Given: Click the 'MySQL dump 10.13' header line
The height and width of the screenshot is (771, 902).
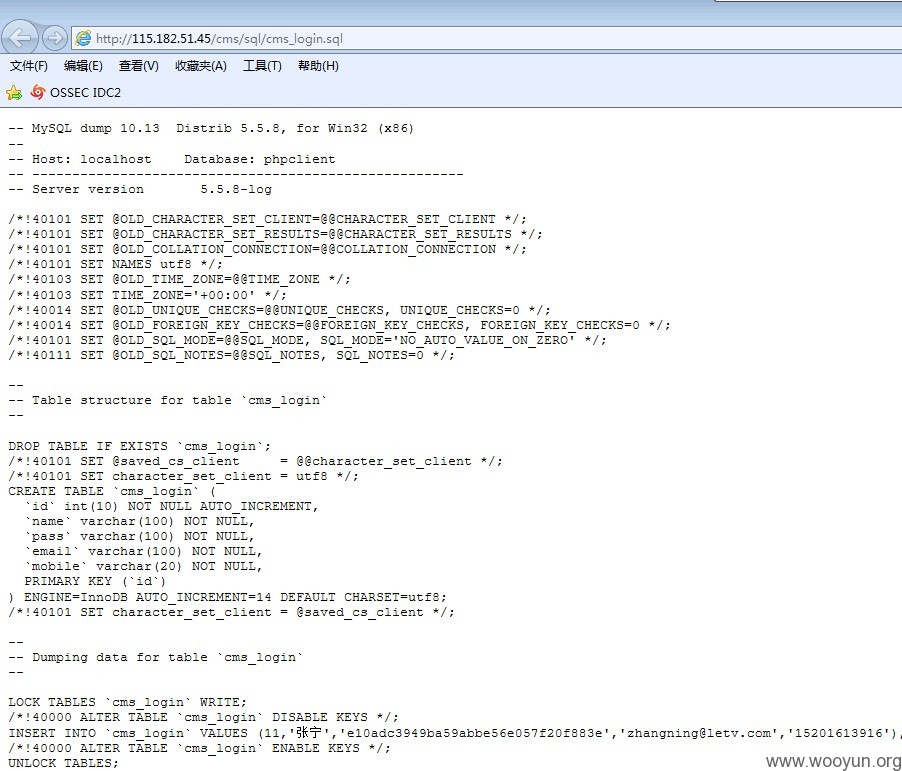Looking at the screenshot, I should pos(211,128).
